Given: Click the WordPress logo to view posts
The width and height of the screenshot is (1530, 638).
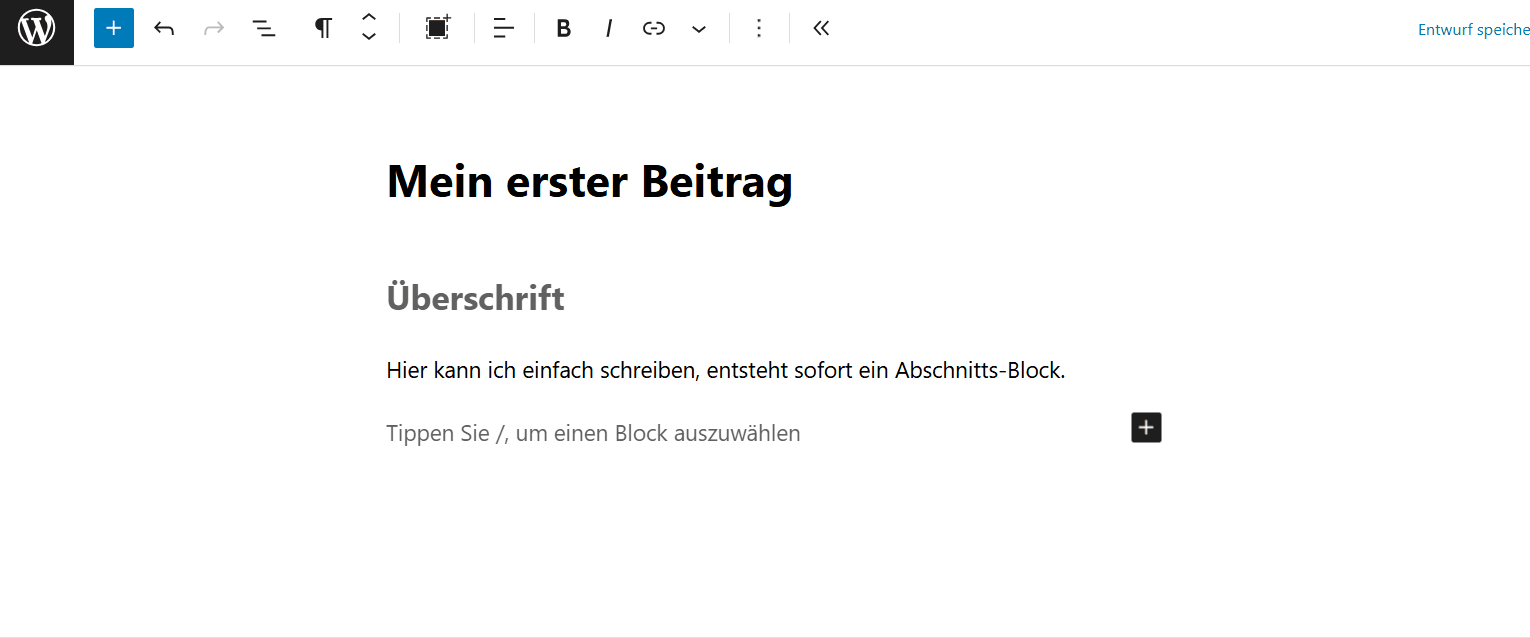Looking at the screenshot, I should (37, 28).
